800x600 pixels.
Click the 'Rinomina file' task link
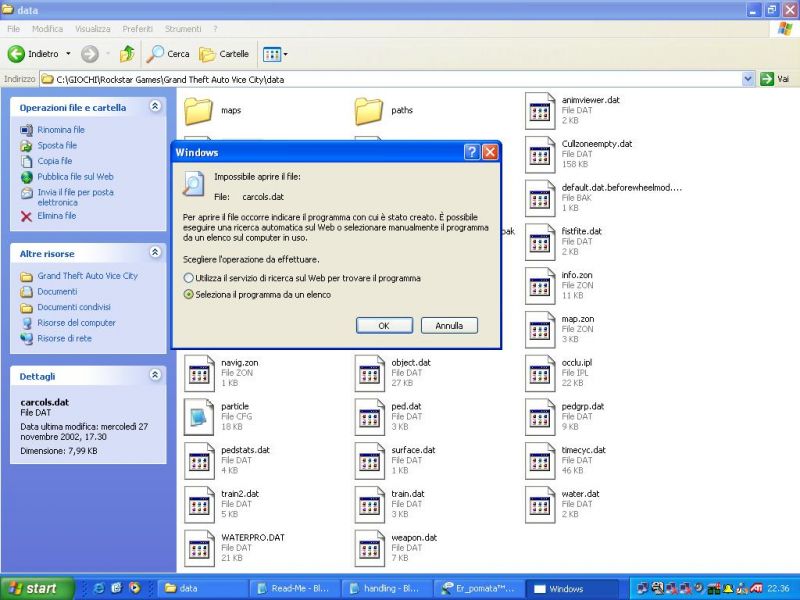(60, 130)
